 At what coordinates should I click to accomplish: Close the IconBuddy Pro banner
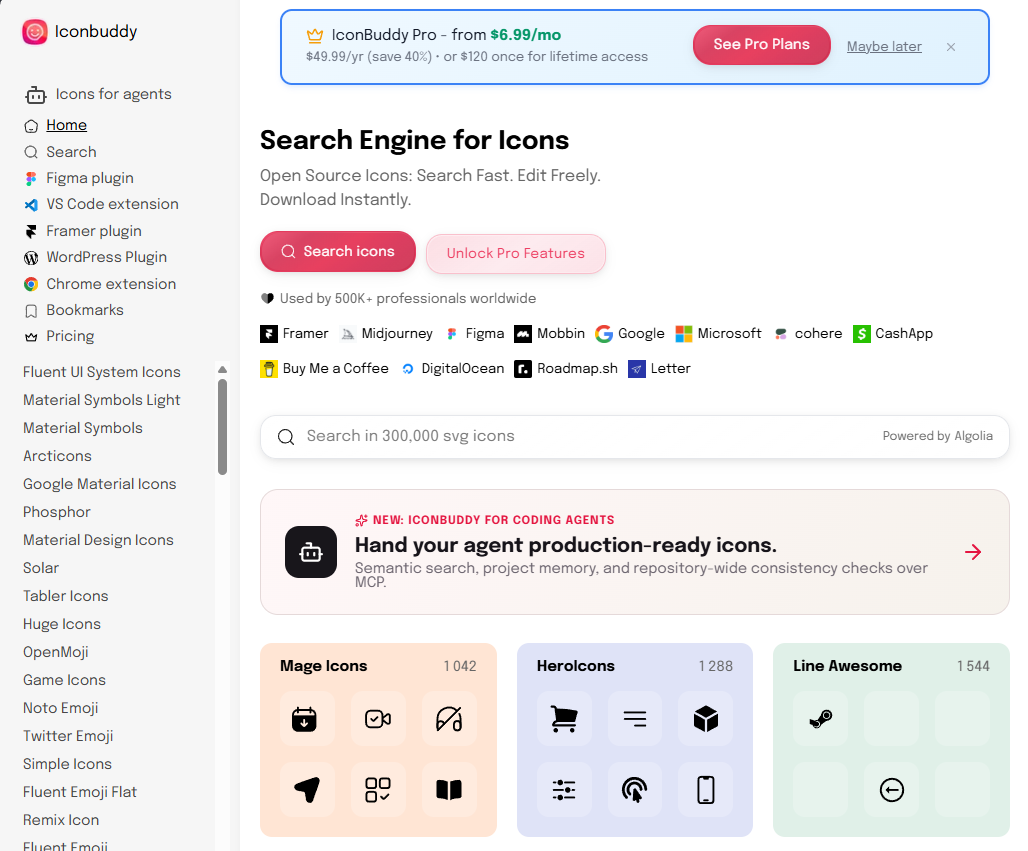coord(951,47)
